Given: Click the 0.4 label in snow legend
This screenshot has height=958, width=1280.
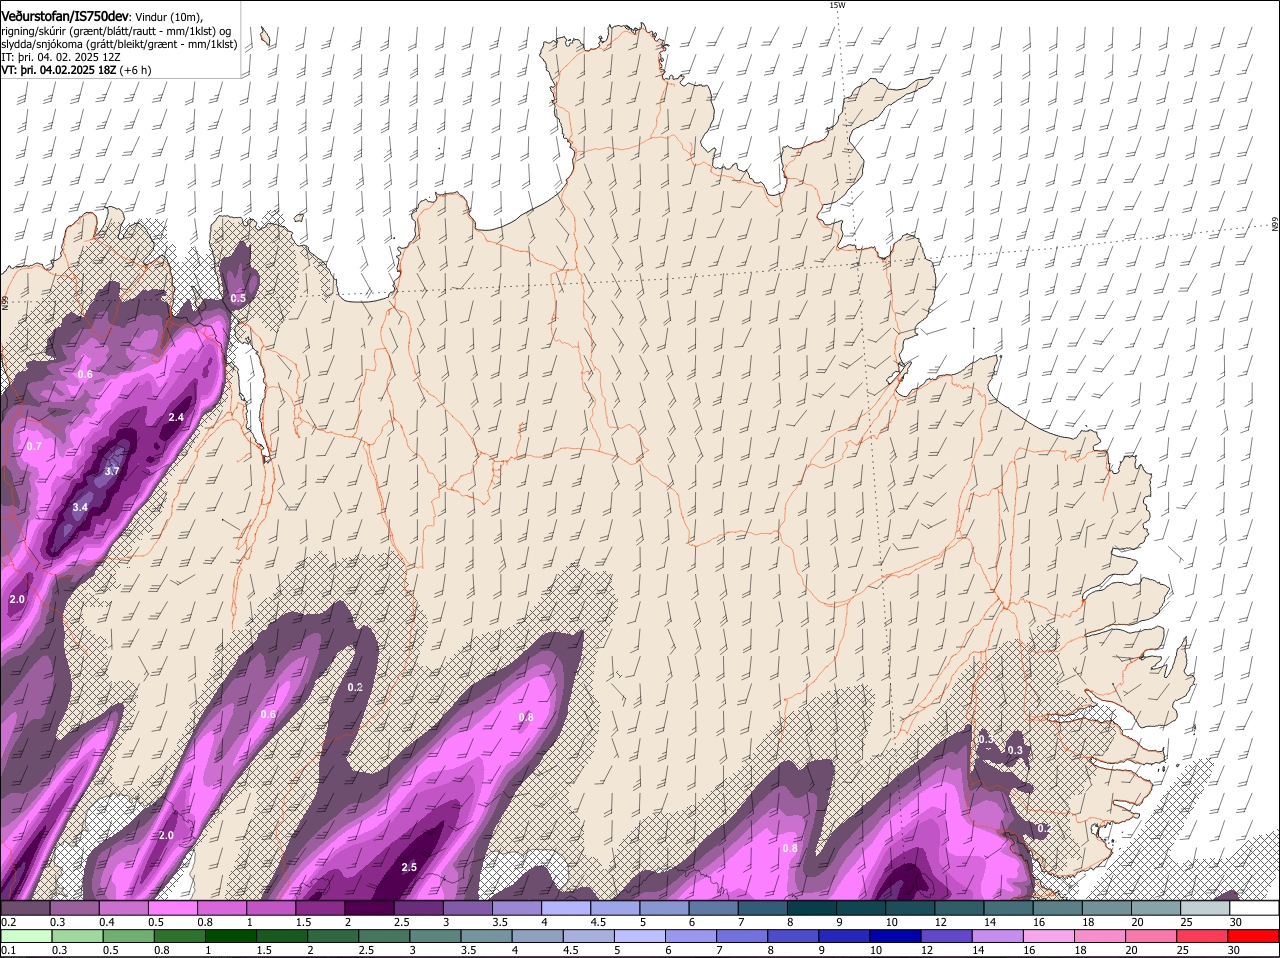Looking at the screenshot, I should point(107,922).
